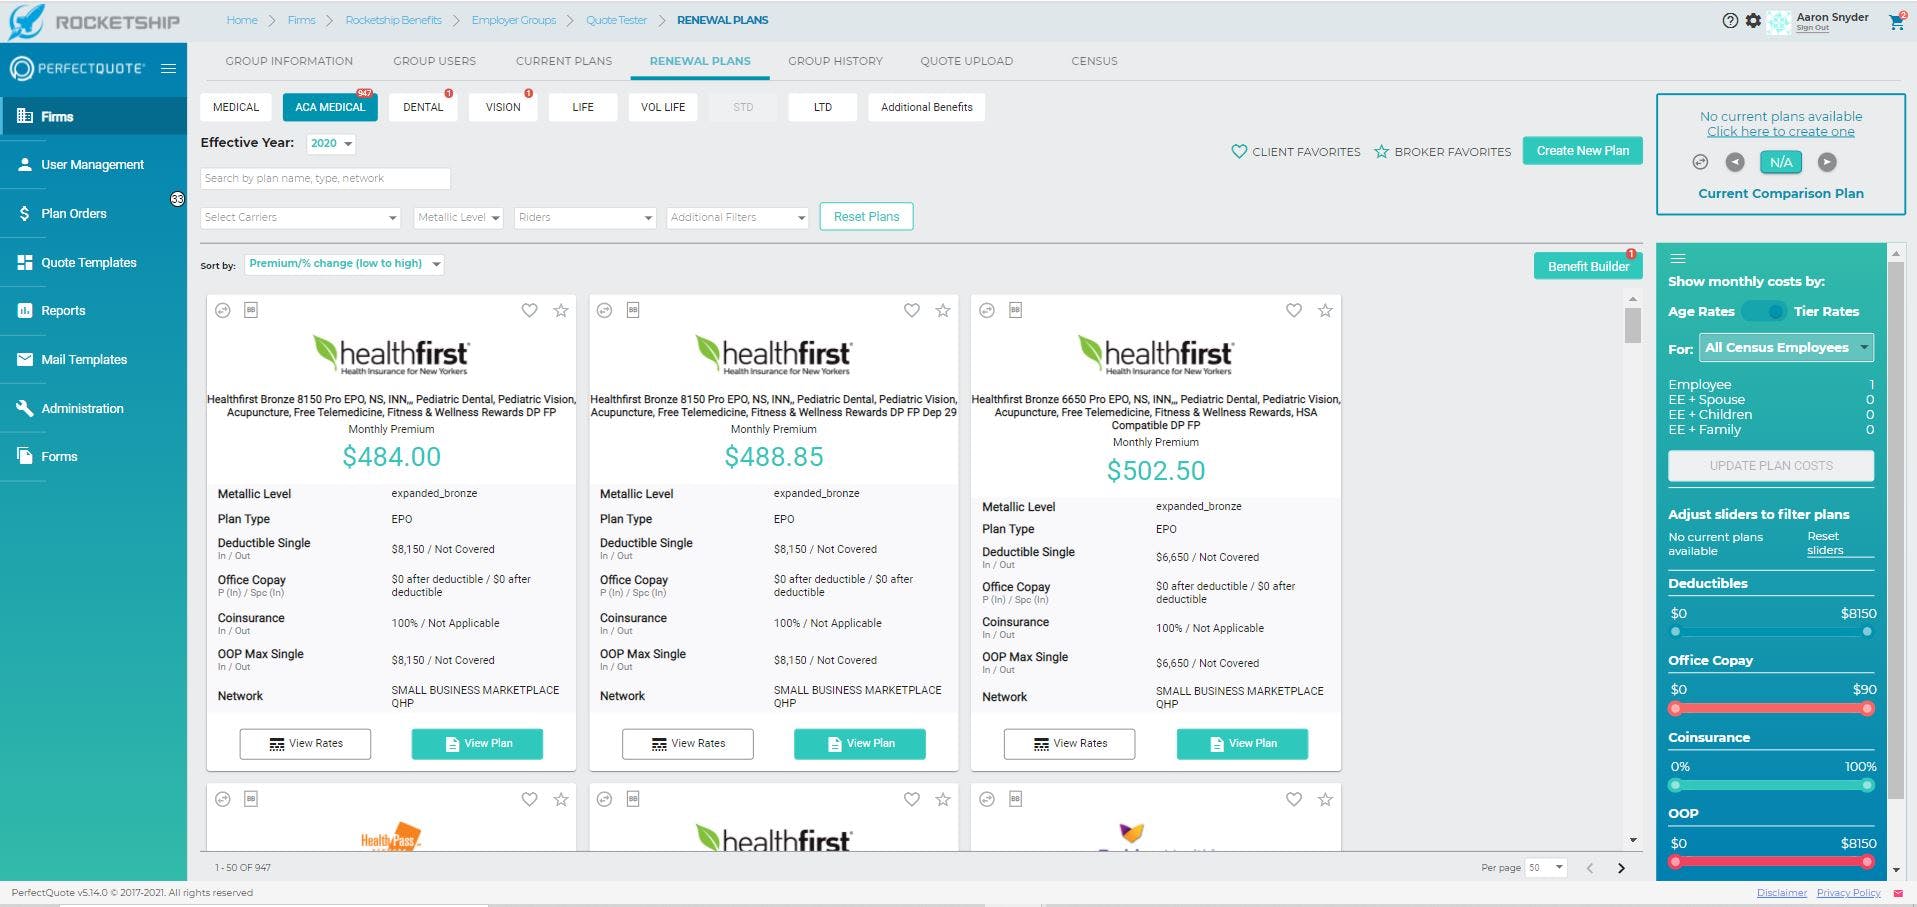Toggle Client Favorites filter
Screen dimensions: 1917x907
pos(1295,152)
